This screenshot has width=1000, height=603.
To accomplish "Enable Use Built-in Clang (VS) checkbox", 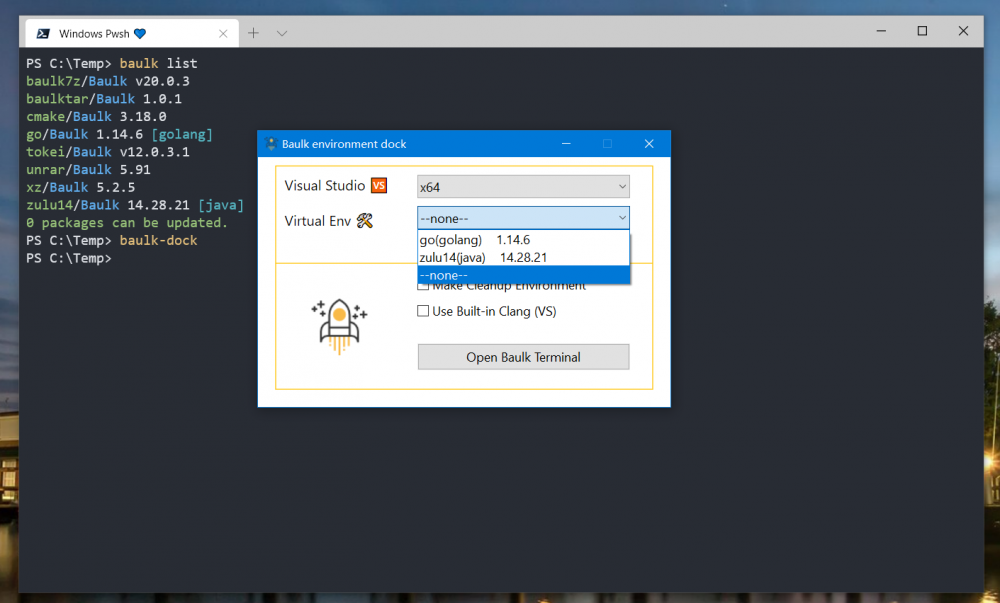I will 423,311.
